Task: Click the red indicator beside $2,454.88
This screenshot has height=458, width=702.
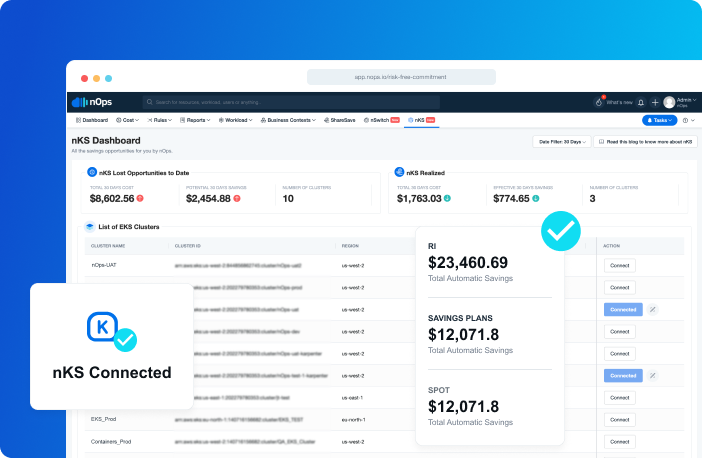Action: point(237,198)
